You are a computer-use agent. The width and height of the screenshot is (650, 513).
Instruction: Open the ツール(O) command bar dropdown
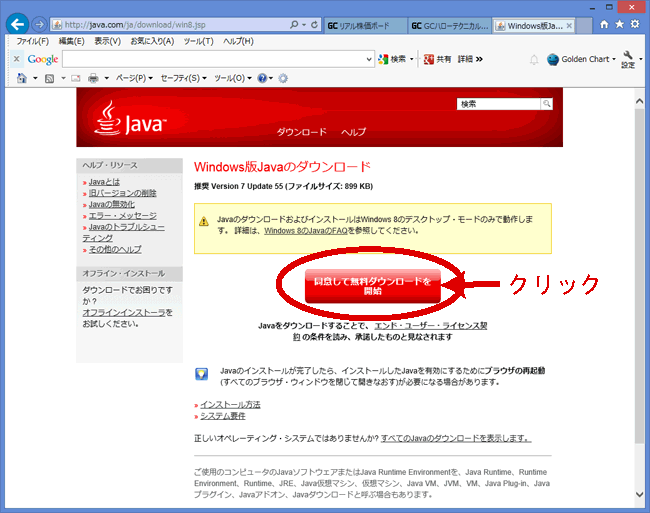233,78
